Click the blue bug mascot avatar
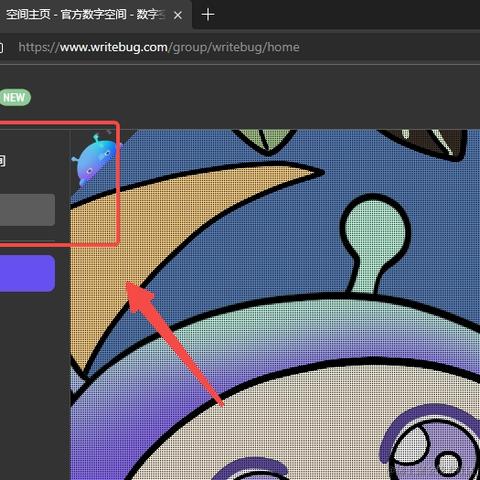 tap(96, 160)
